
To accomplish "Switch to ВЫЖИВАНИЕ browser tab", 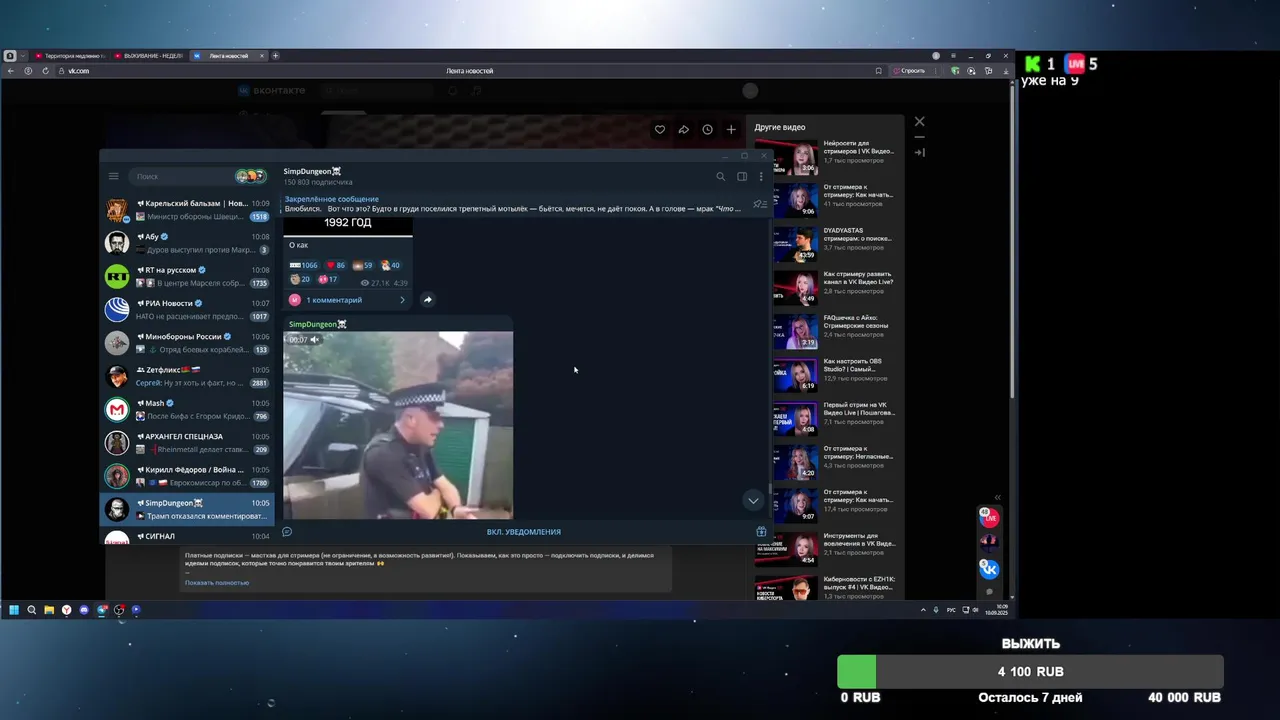I will 148,56.
